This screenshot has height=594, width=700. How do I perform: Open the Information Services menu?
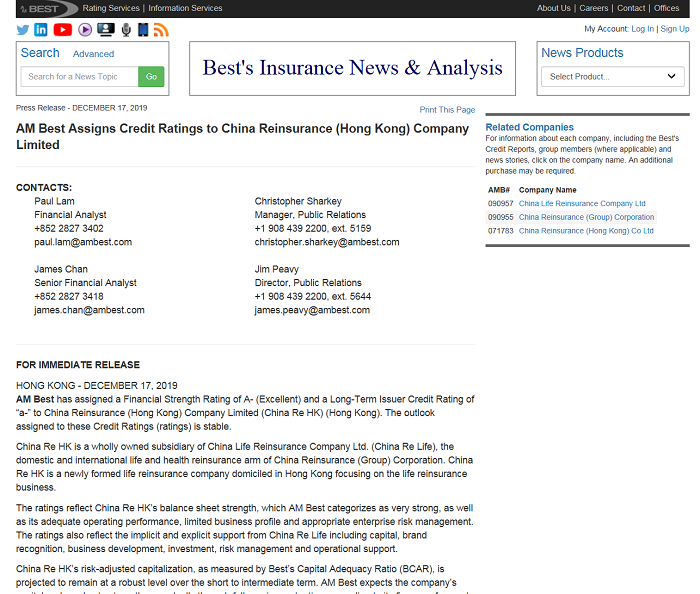click(185, 9)
